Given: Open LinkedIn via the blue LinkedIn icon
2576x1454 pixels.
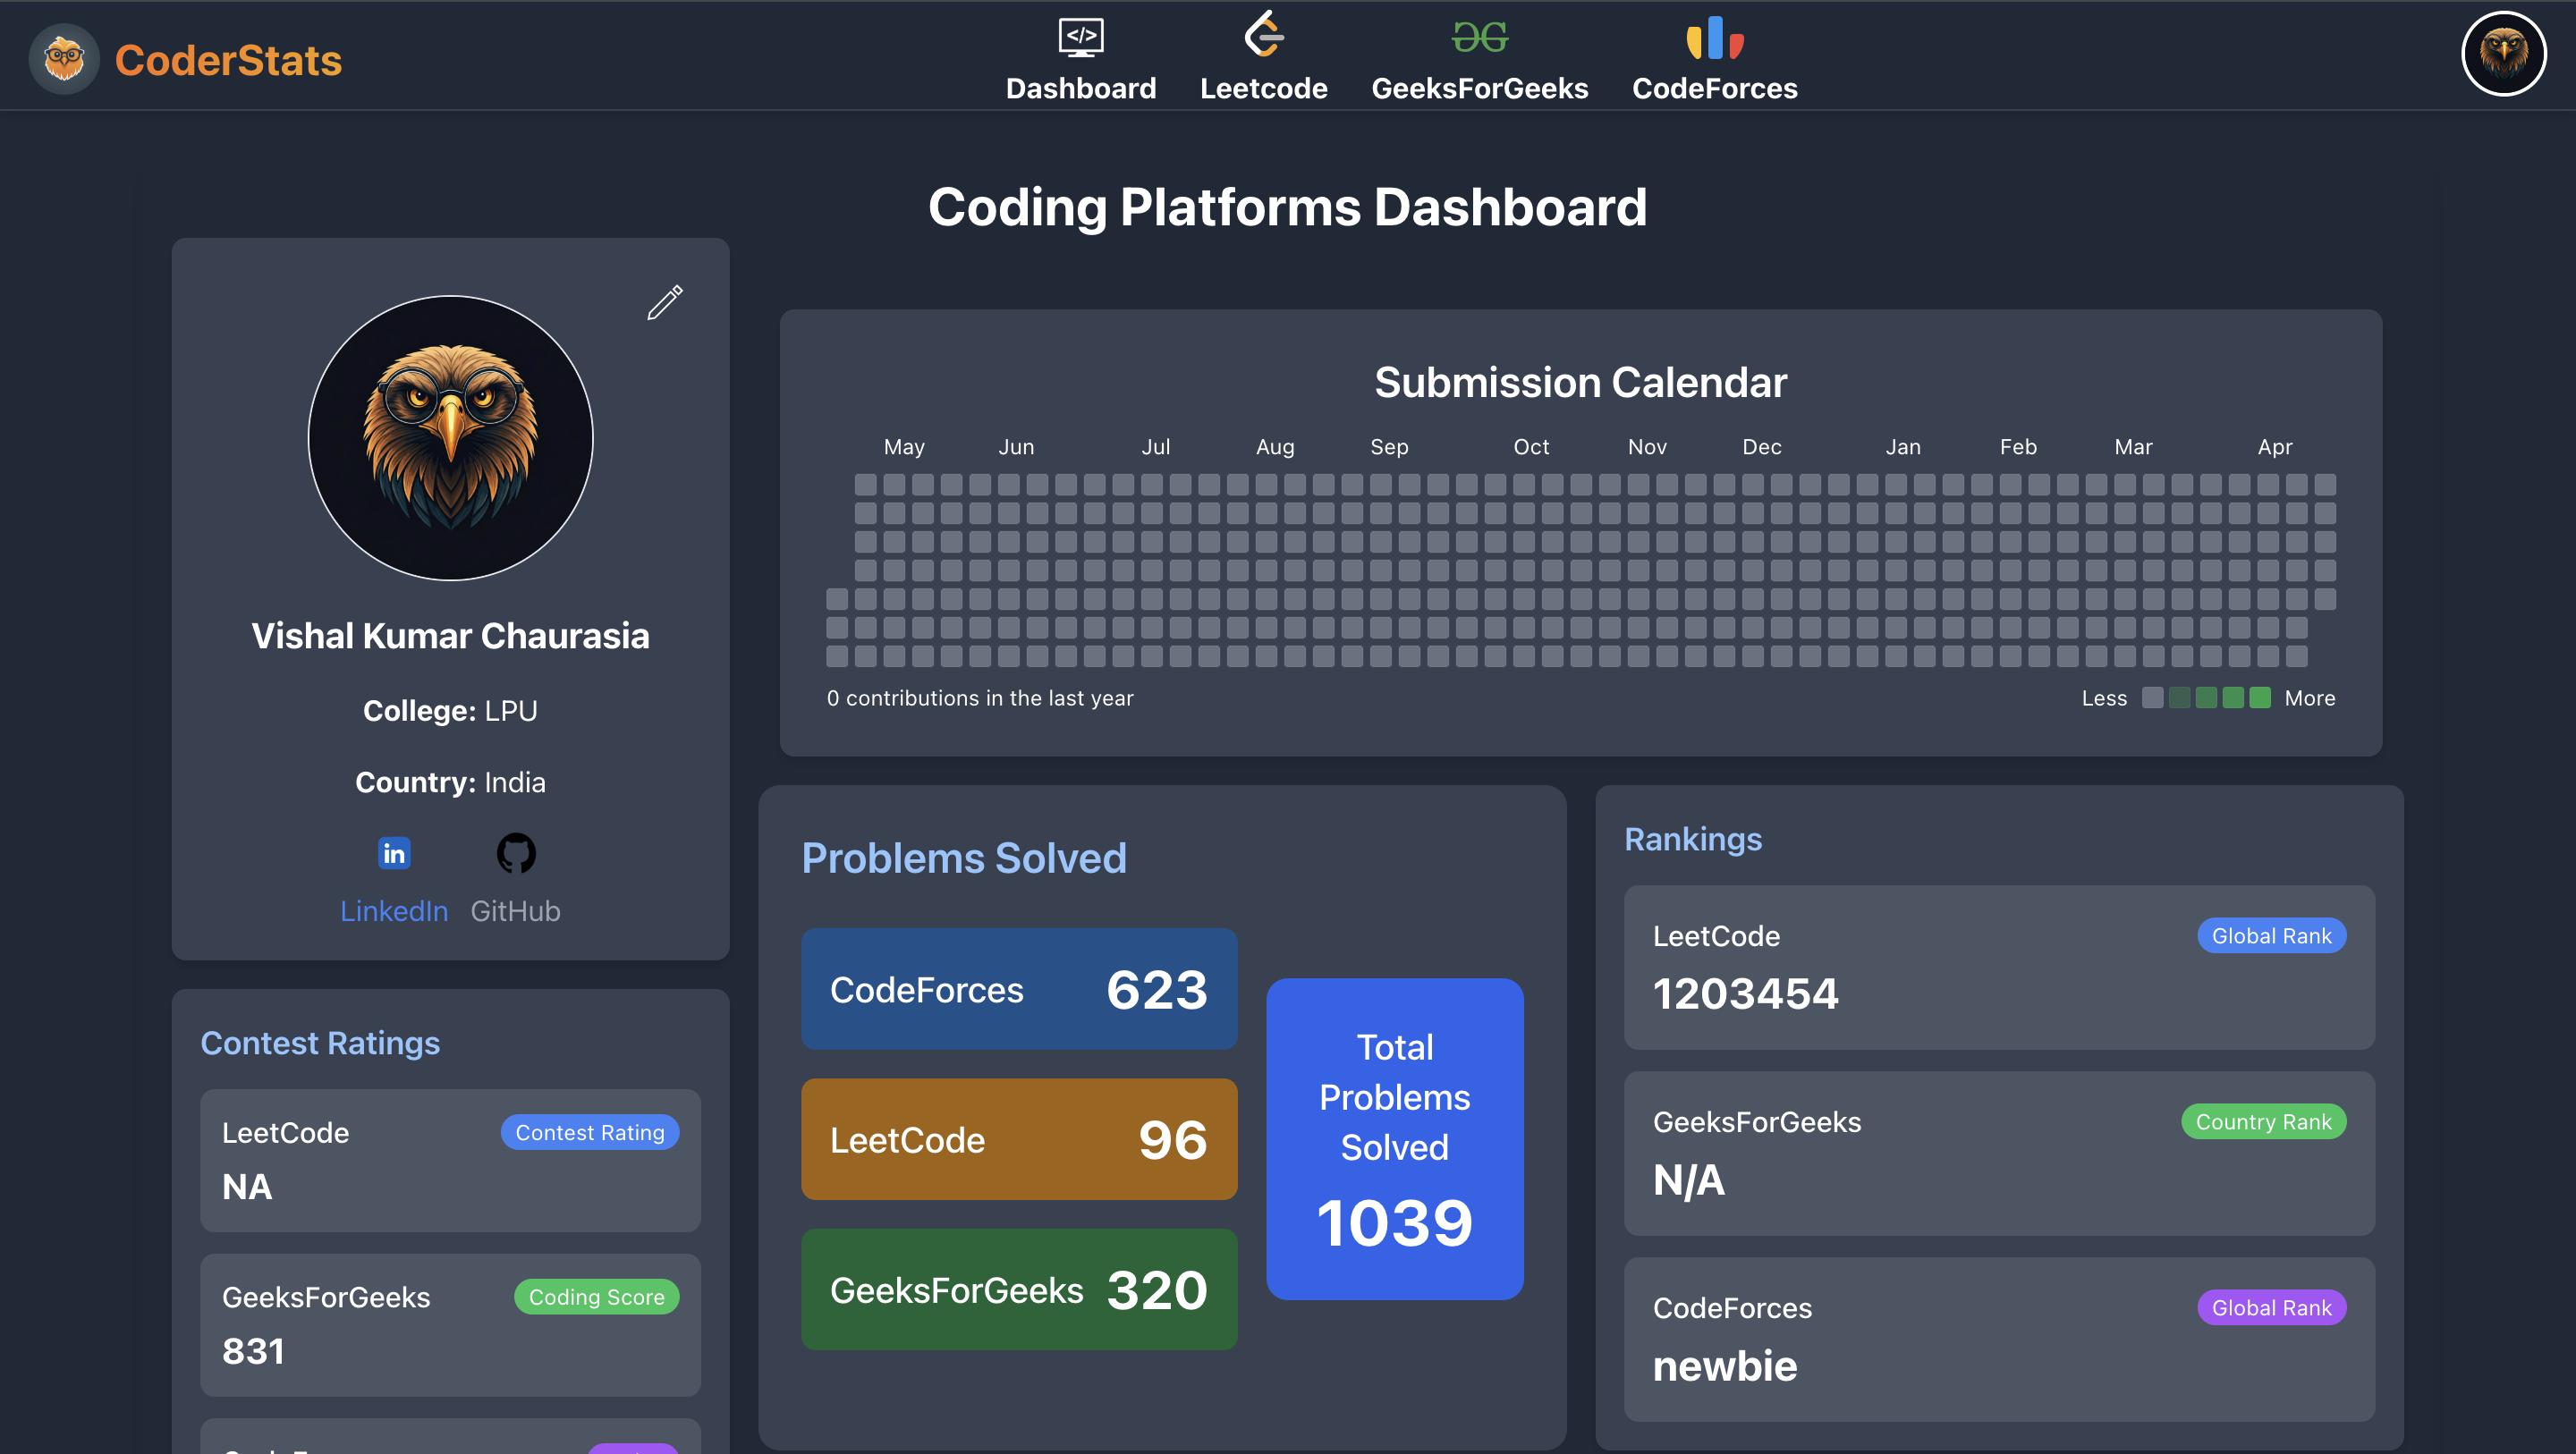Looking at the screenshot, I should pyautogui.click(x=394, y=853).
